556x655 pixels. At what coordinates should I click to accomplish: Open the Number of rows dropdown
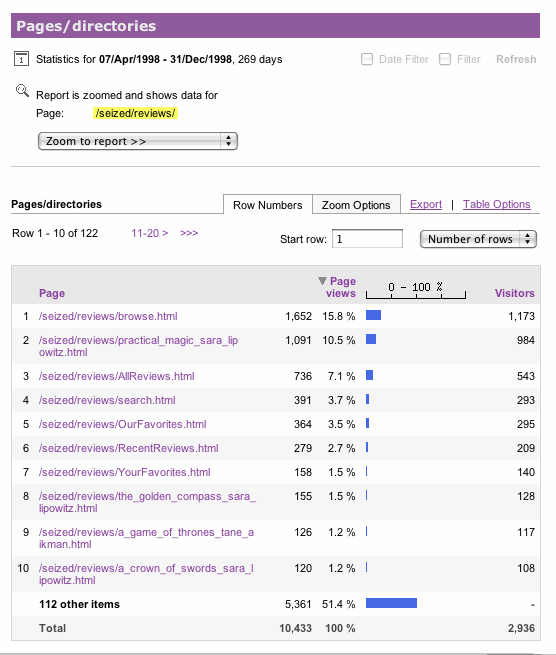[x=478, y=239]
